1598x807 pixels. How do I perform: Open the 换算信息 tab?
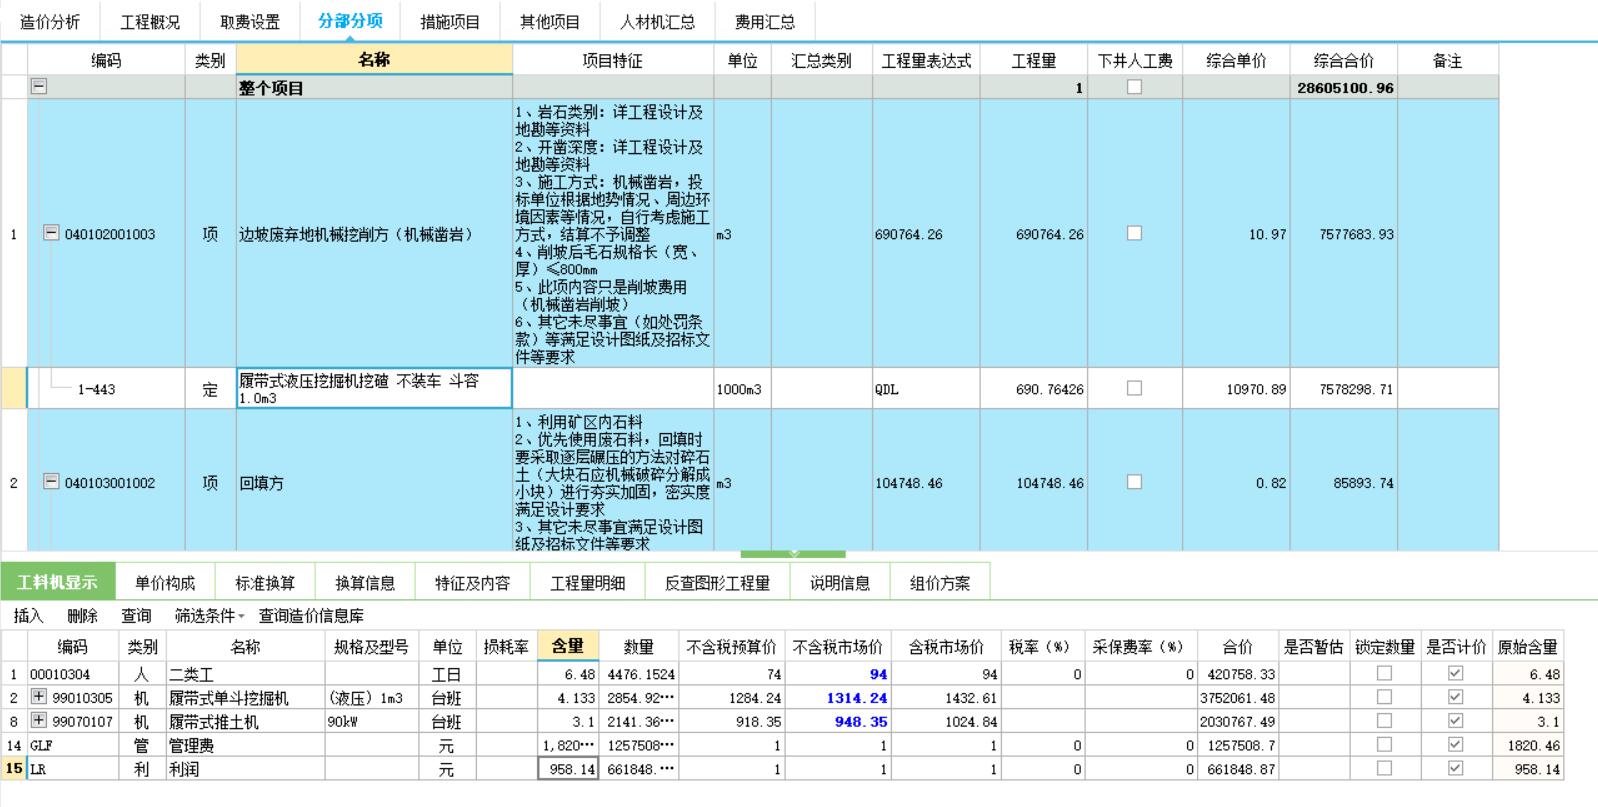[x=365, y=583]
